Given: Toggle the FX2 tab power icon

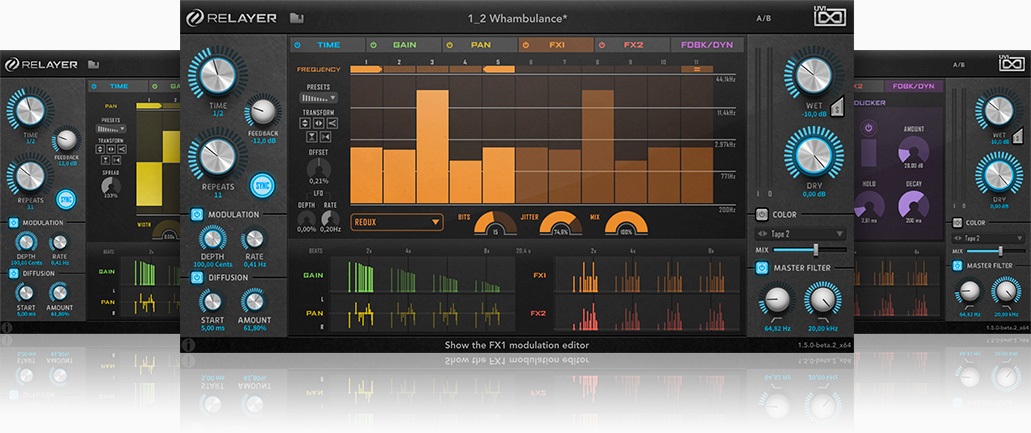Looking at the screenshot, I should coord(603,45).
